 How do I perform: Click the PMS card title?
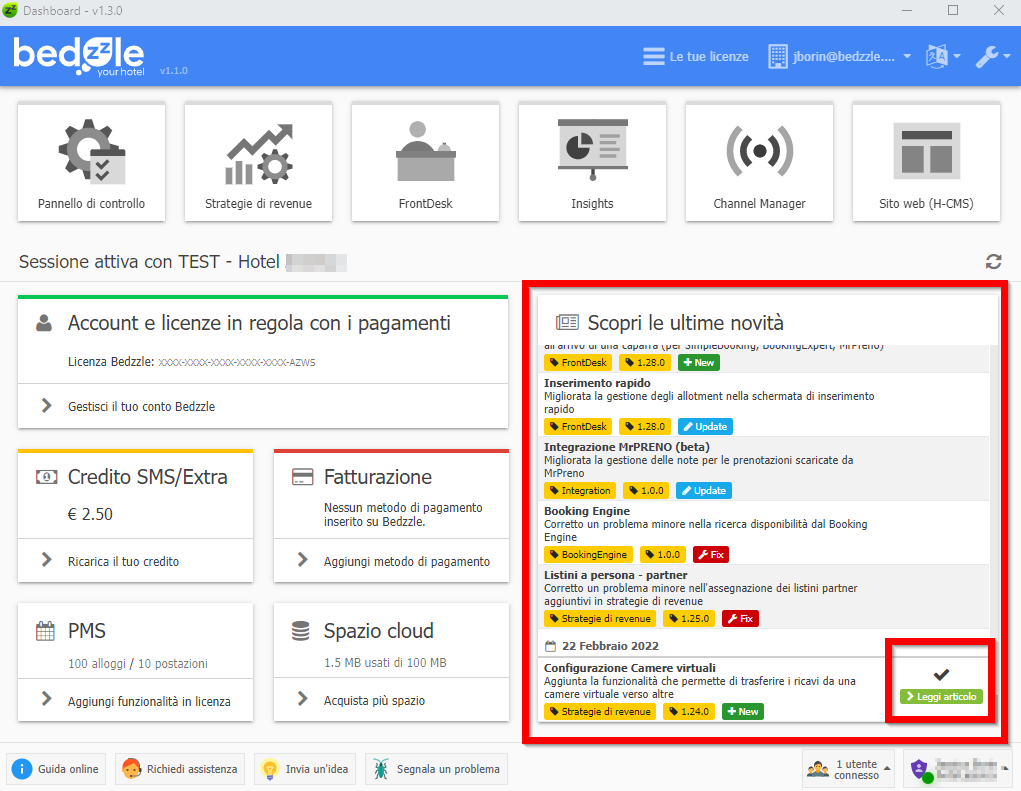tap(87, 631)
